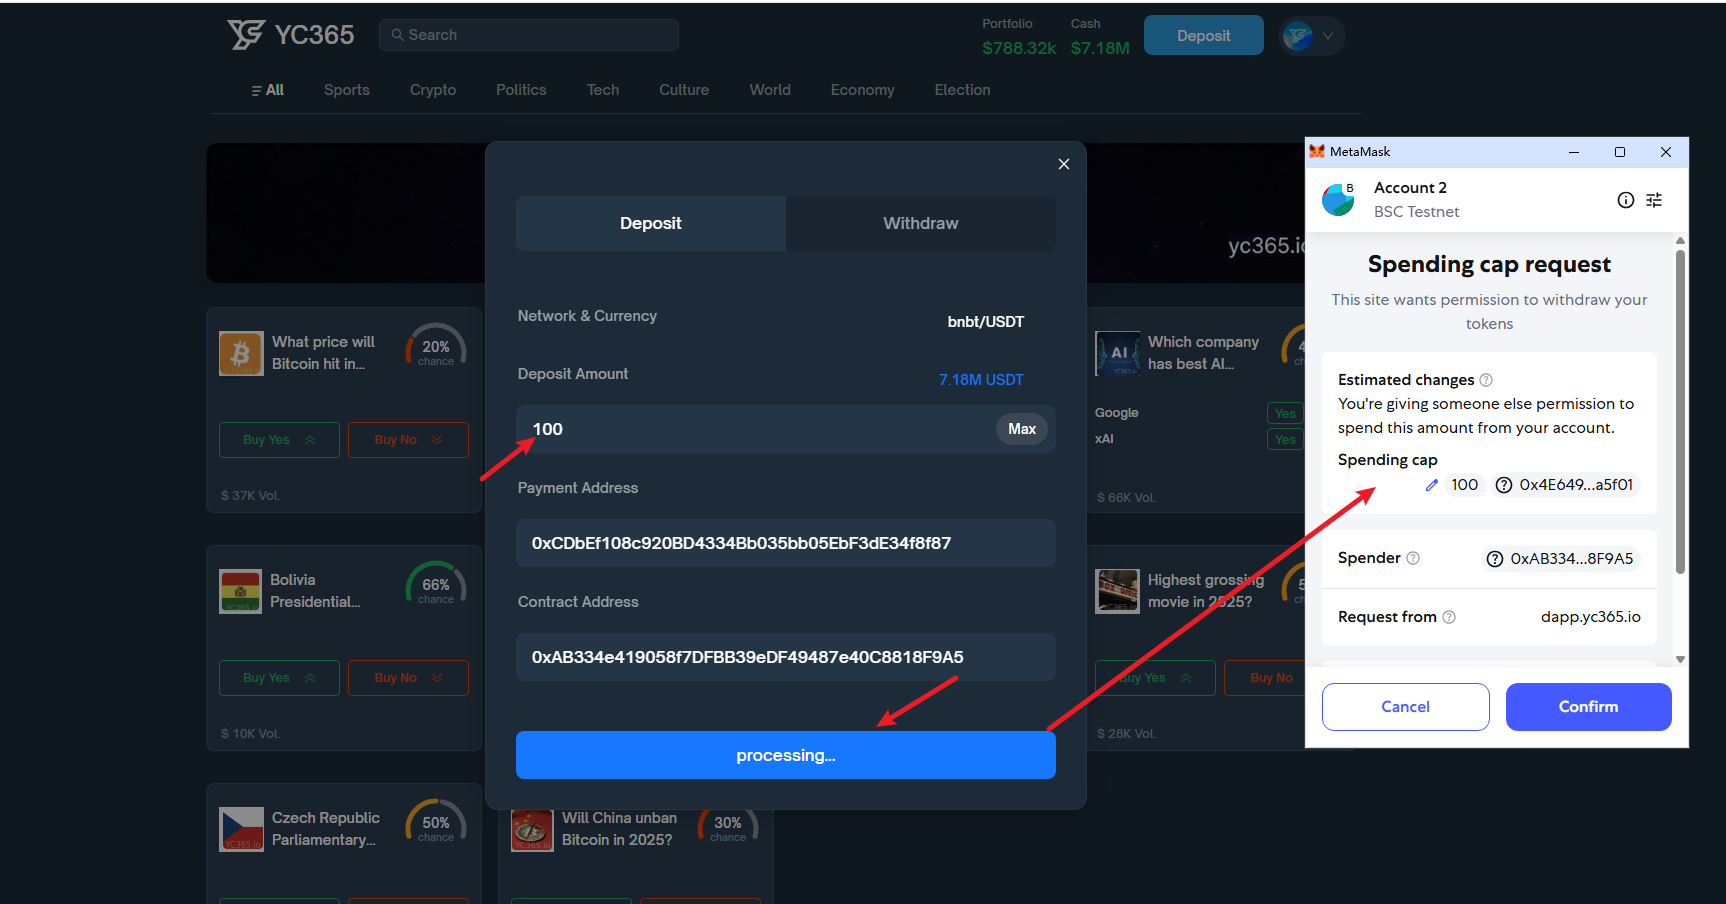Click the China unban Bitcoin thumbnail
The height and width of the screenshot is (904, 1726).
tap(532, 829)
